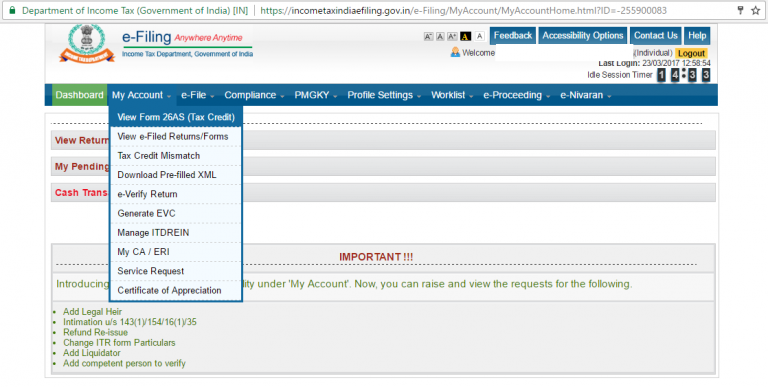Expand the Worklist menu
768x387 pixels.
[452, 95]
